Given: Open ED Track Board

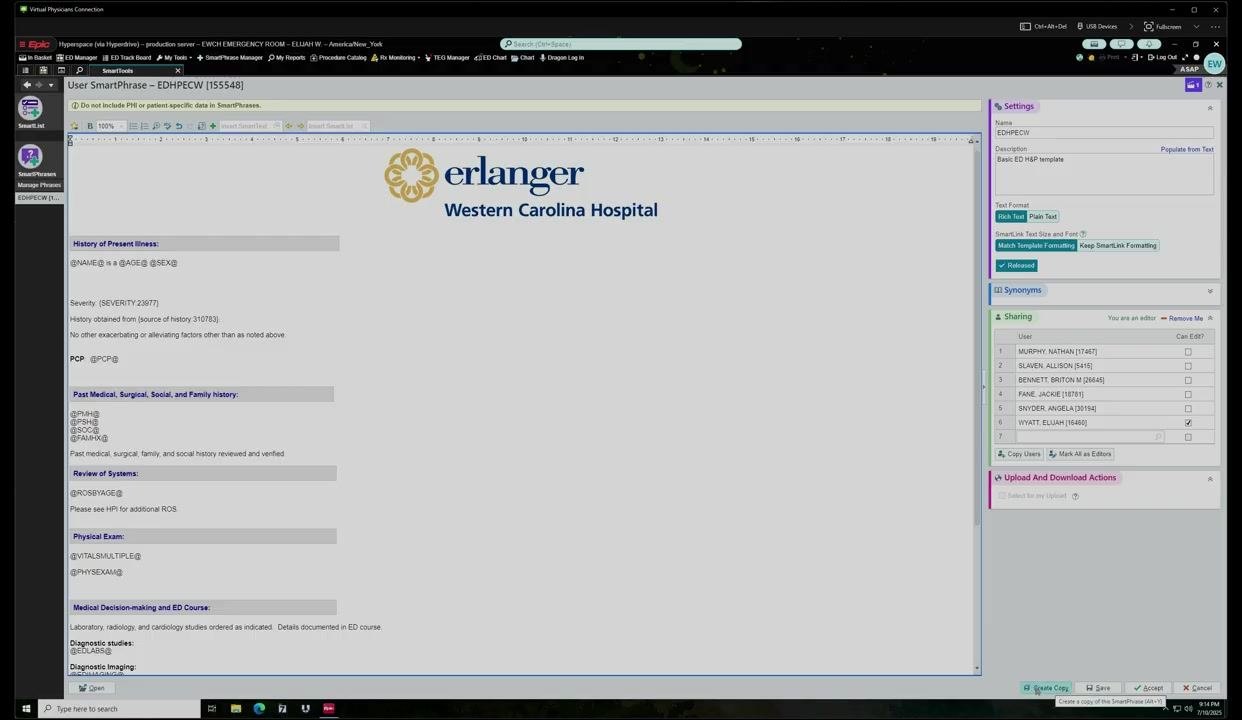Looking at the screenshot, I should click(x=127, y=58).
